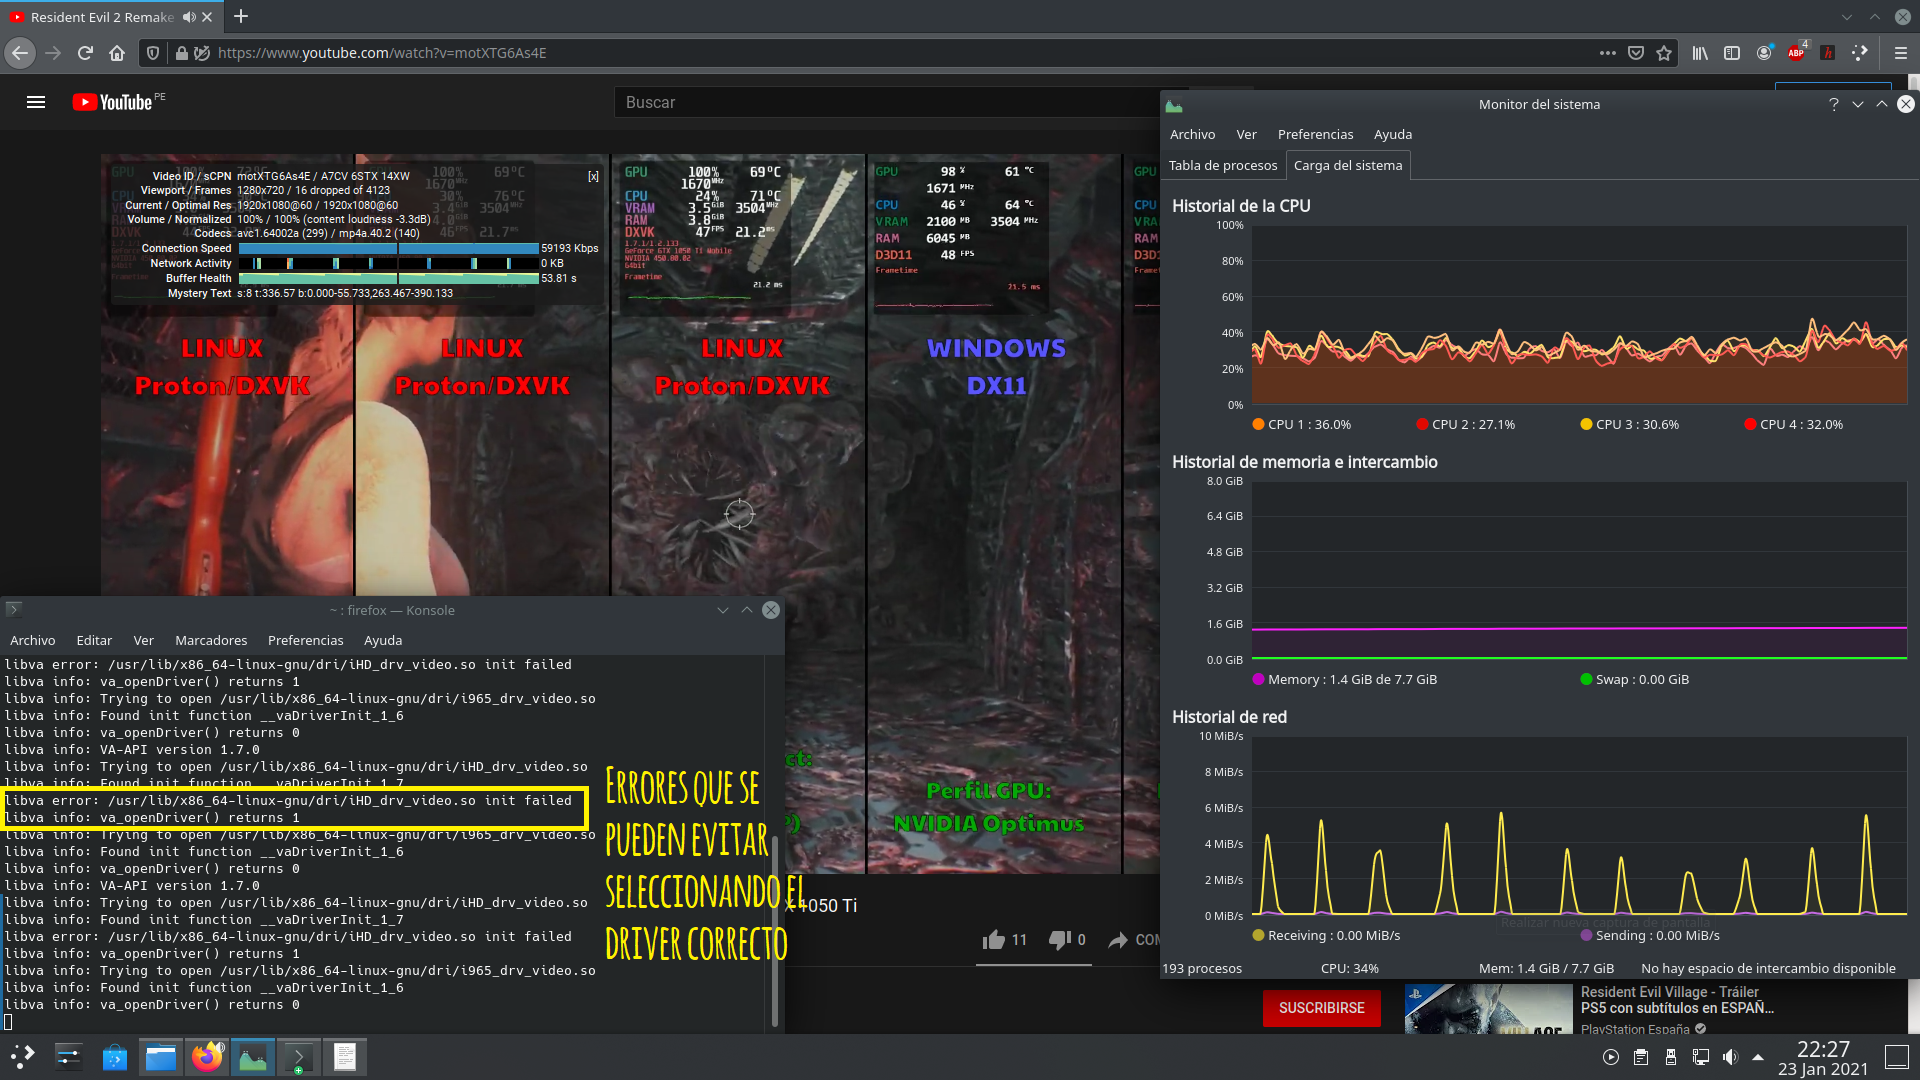1920x1080 pixels.
Task: Open Discover software store in taskbar
Action: point(115,1057)
